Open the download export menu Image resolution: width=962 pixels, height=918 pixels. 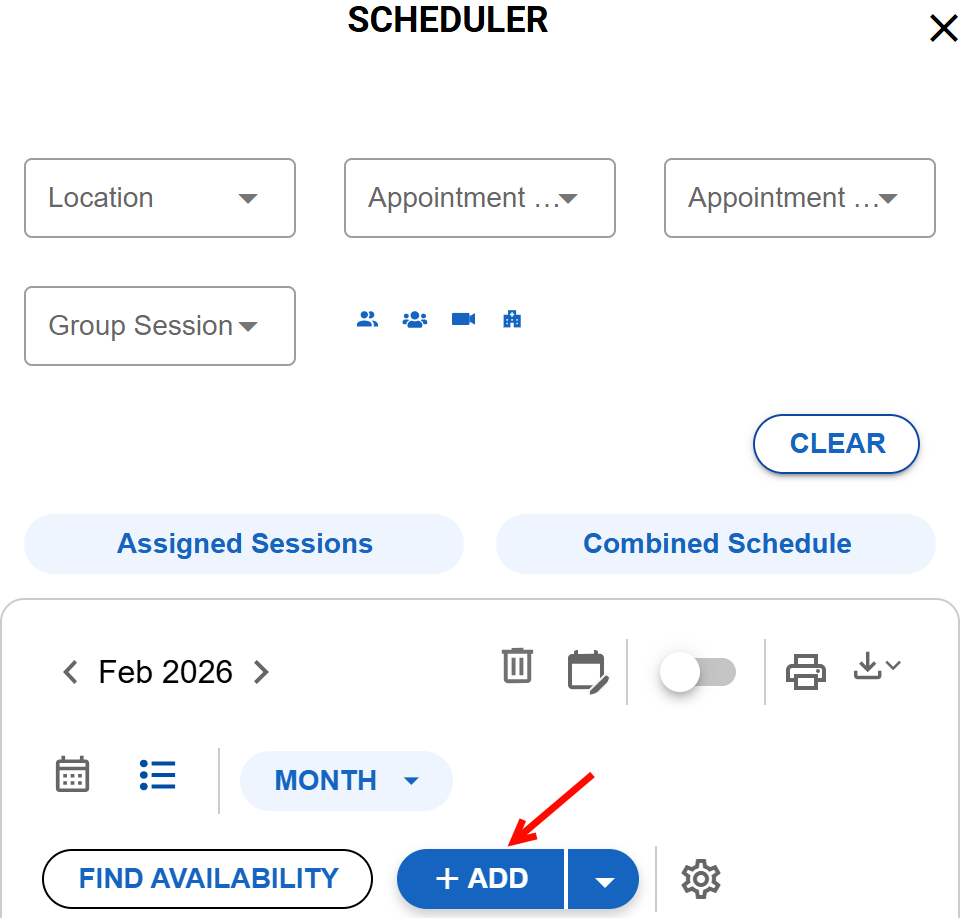point(877,667)
